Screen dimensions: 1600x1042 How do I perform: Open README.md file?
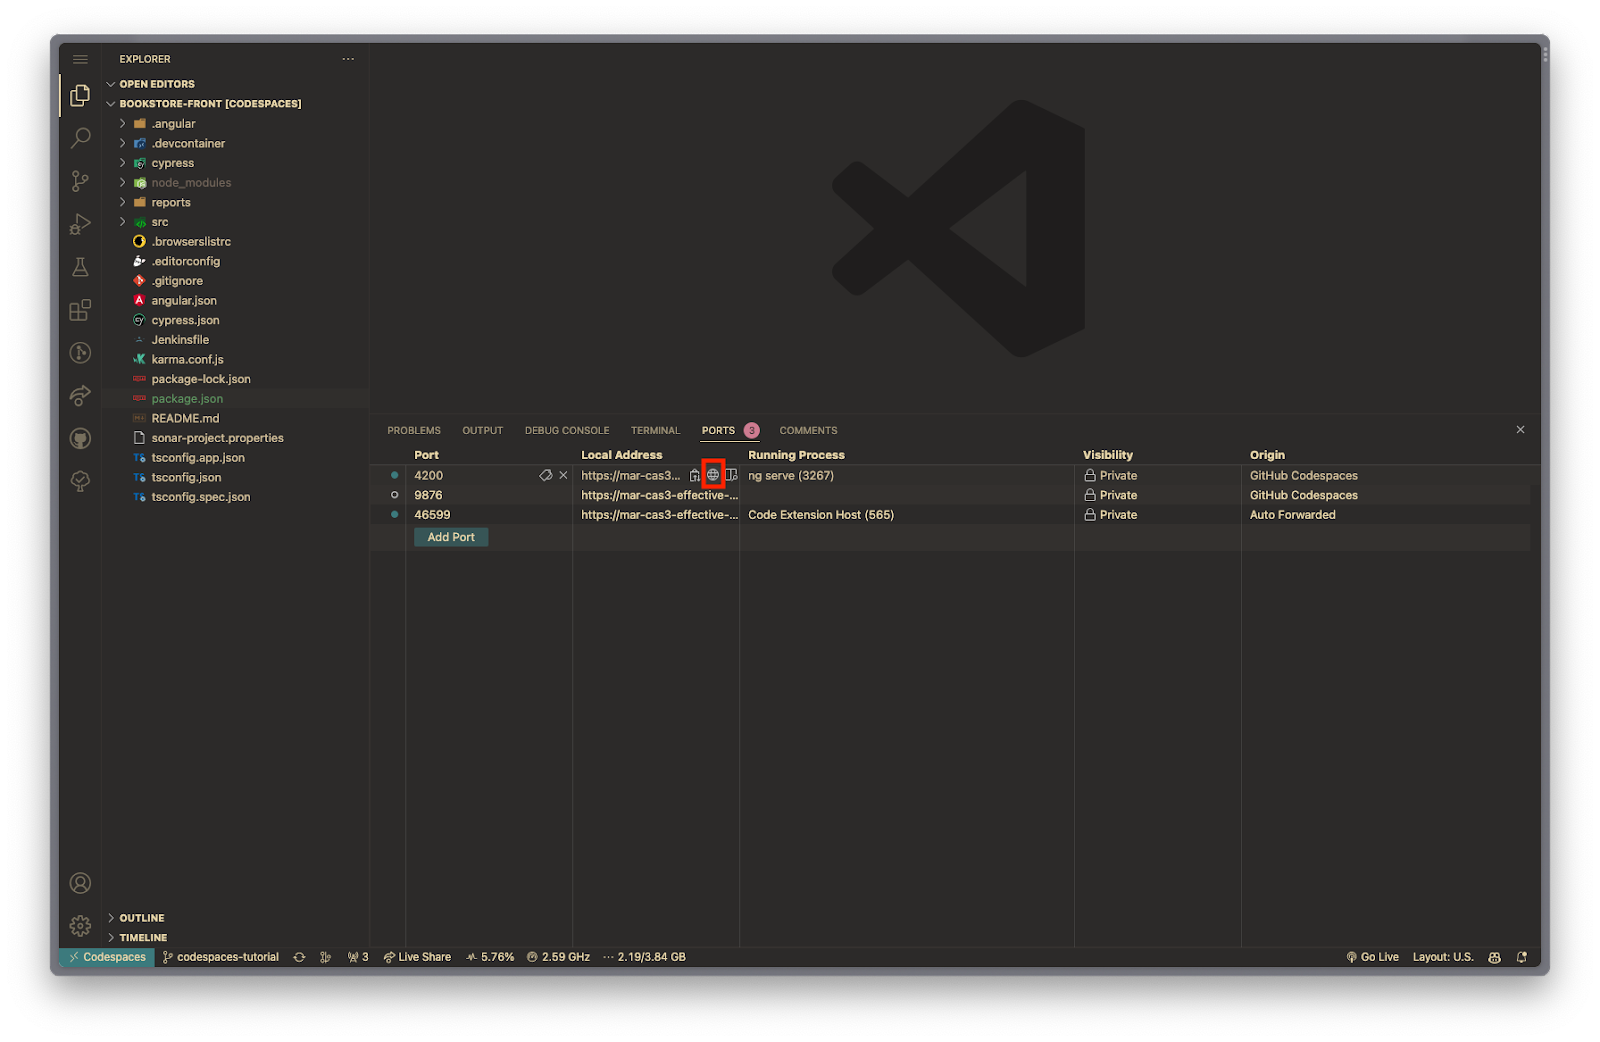[x=185, y=419]
